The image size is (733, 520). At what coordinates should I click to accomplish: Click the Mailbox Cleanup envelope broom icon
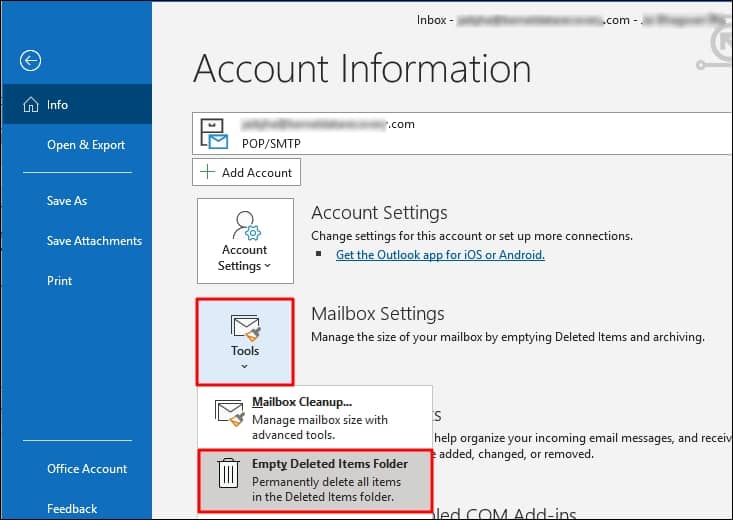pyautogui.click(x=230, y=412)
